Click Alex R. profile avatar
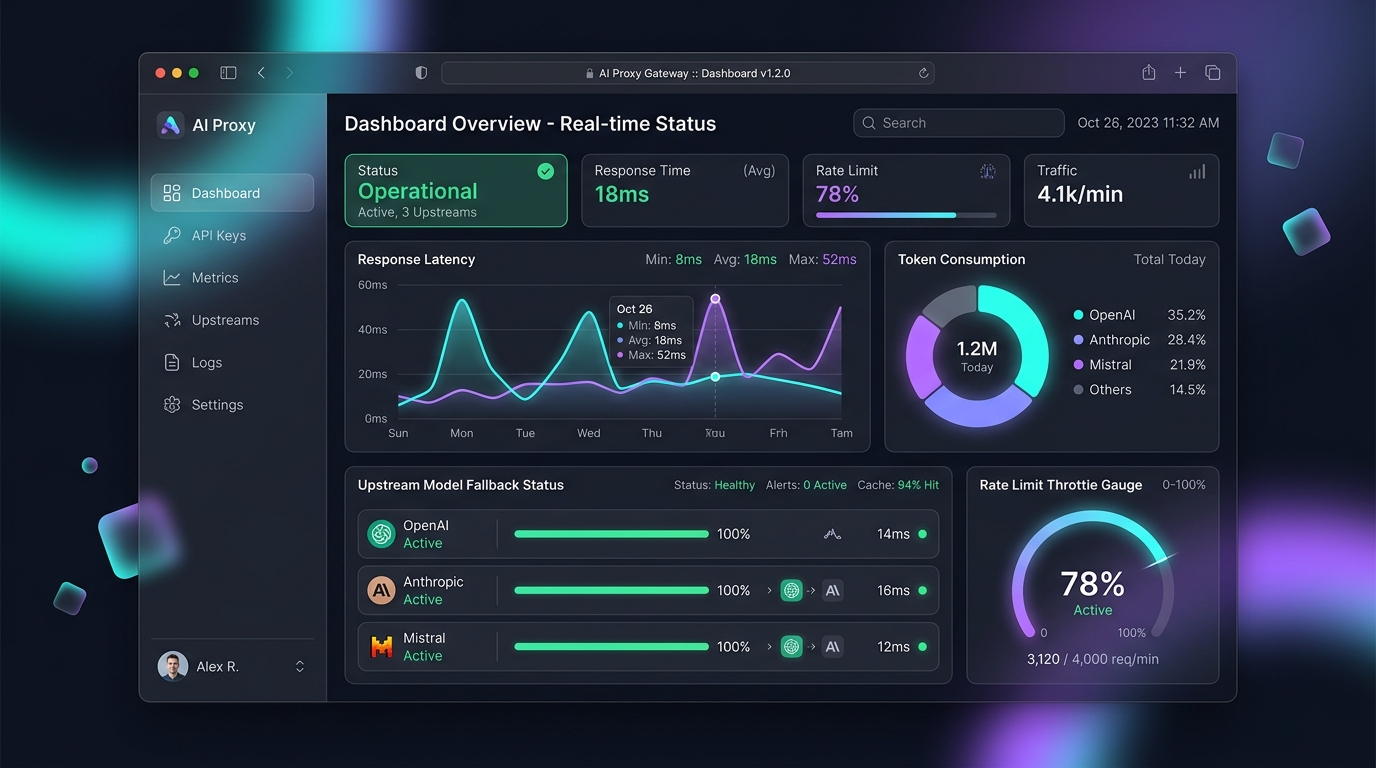The image size is (1376, 768). [173, 666]
